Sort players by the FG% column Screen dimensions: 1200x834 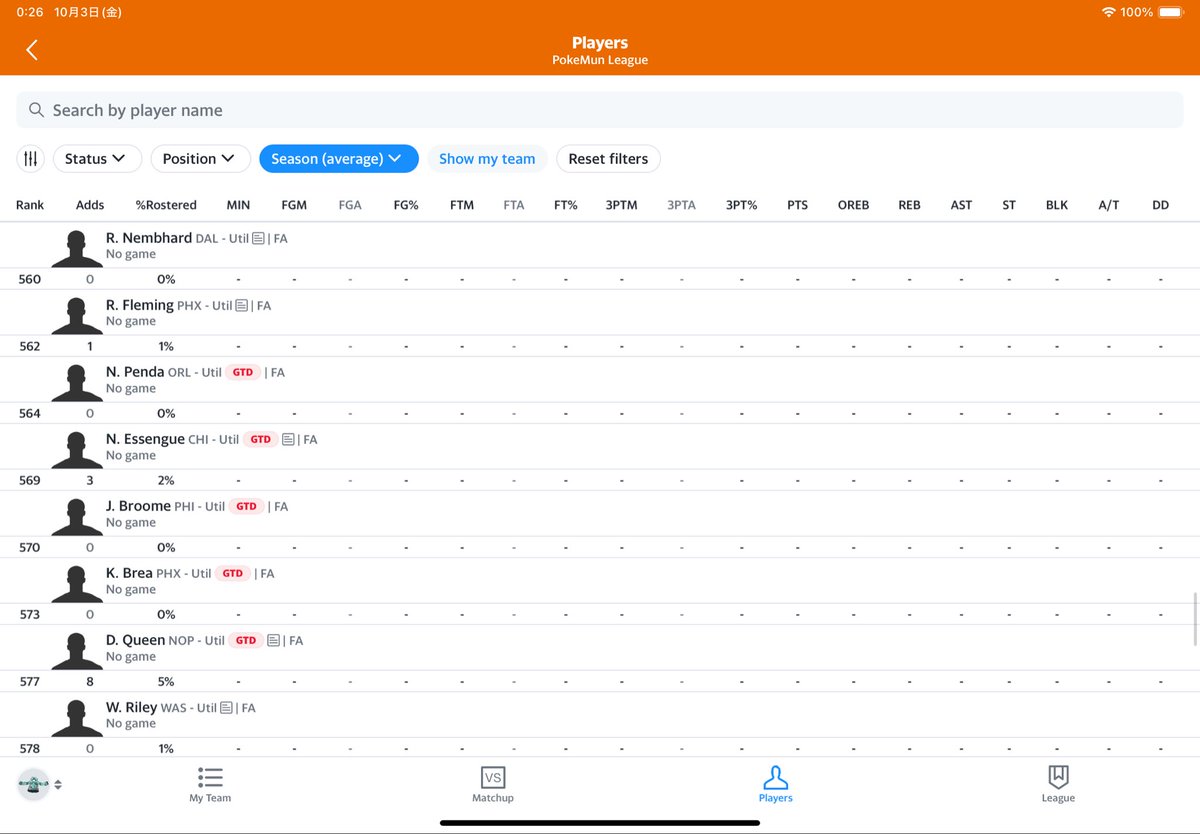(406, 205)
